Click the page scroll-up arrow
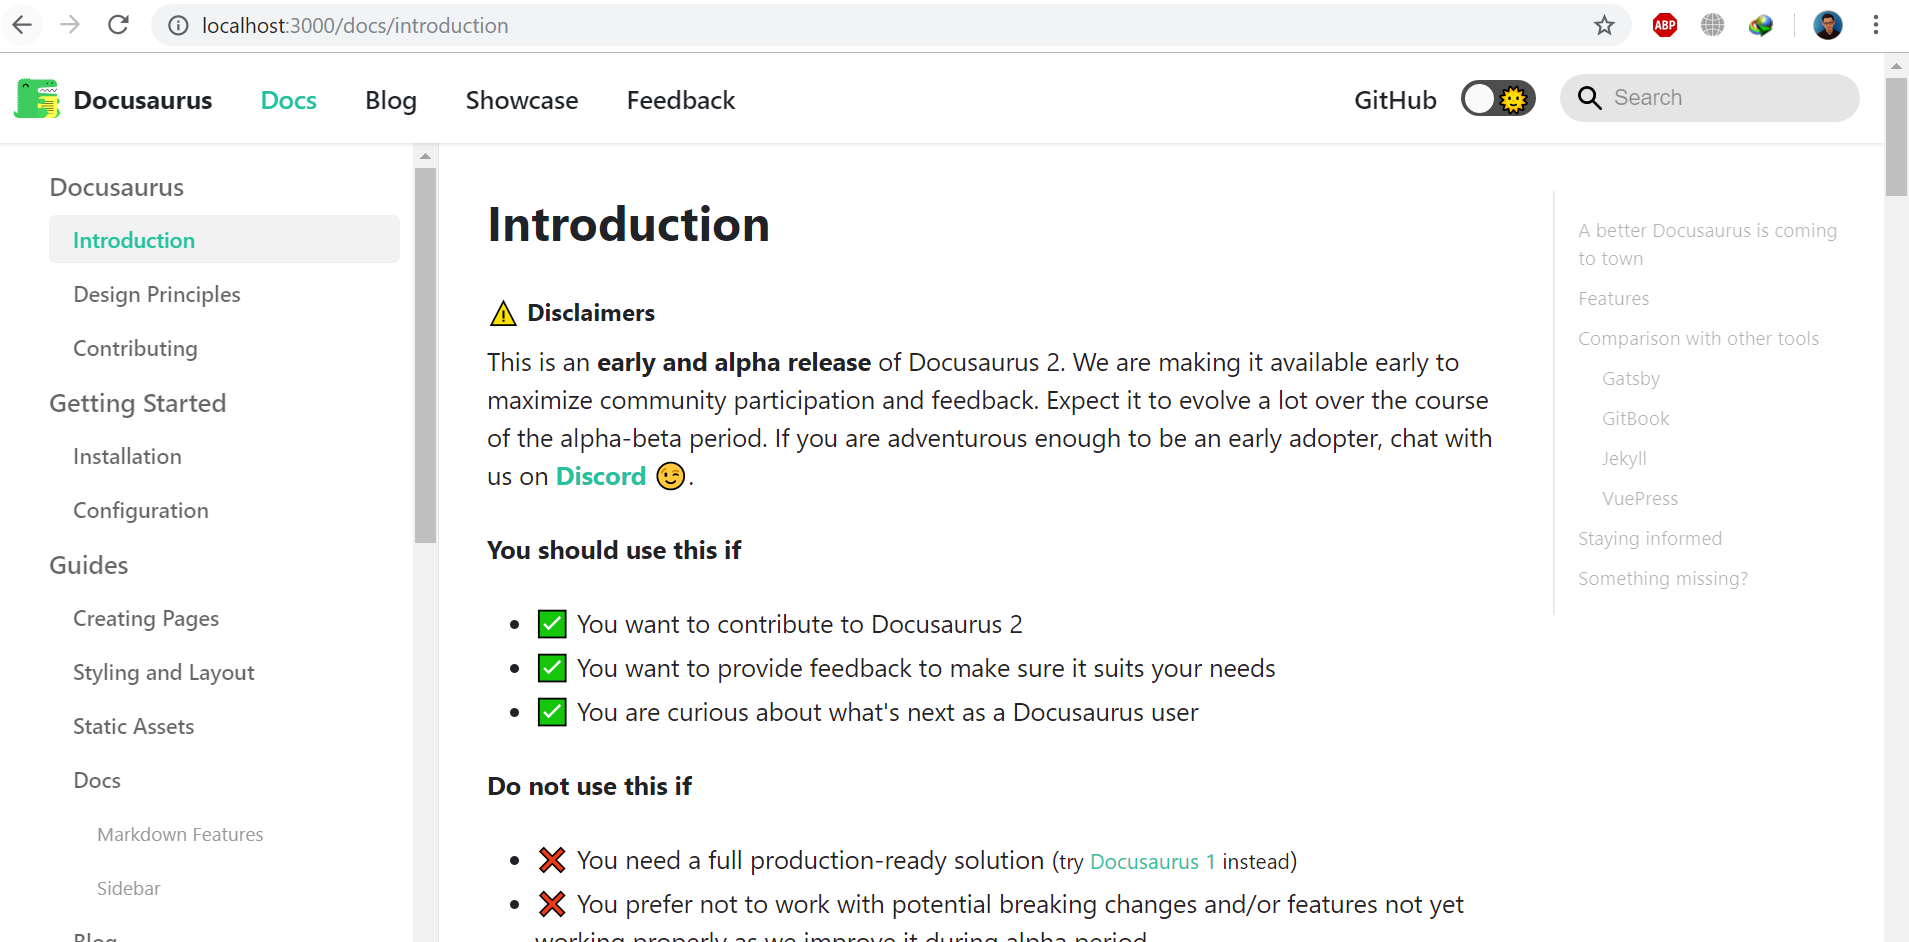This screenshot has height=942, width=1909. point(1896,66)
